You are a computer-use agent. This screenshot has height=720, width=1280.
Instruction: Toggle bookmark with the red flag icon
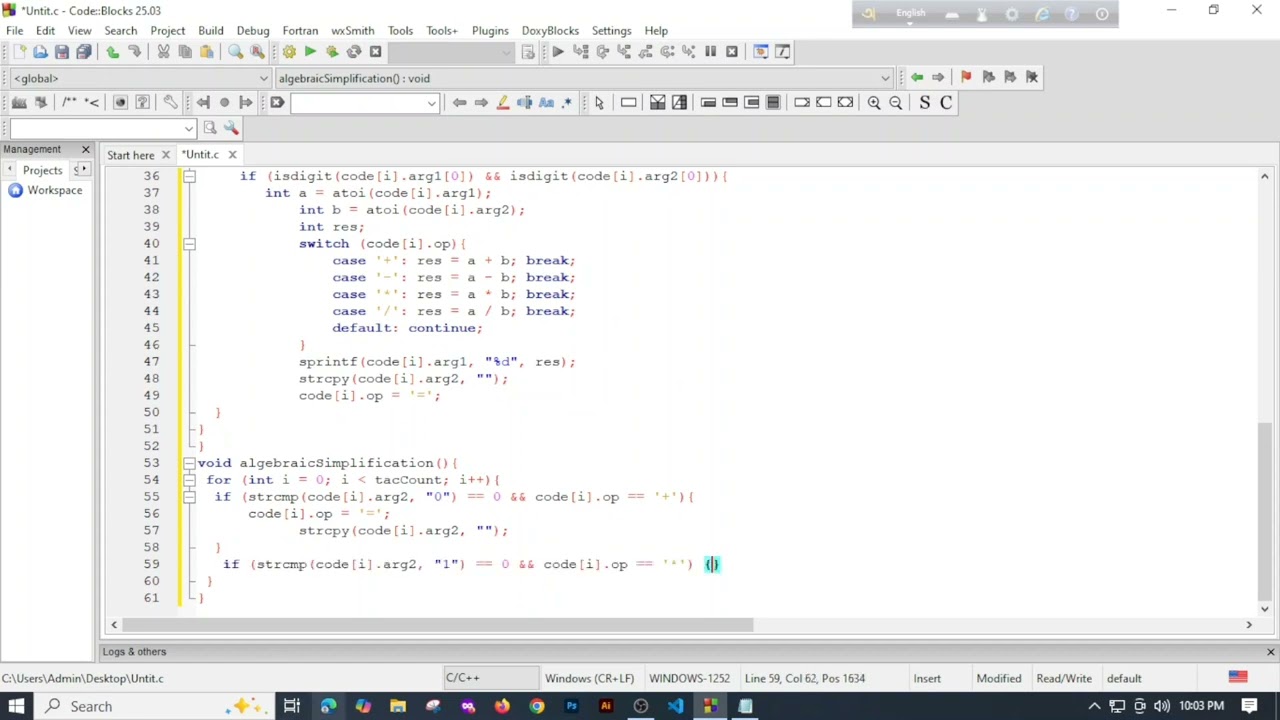point(966,77)
